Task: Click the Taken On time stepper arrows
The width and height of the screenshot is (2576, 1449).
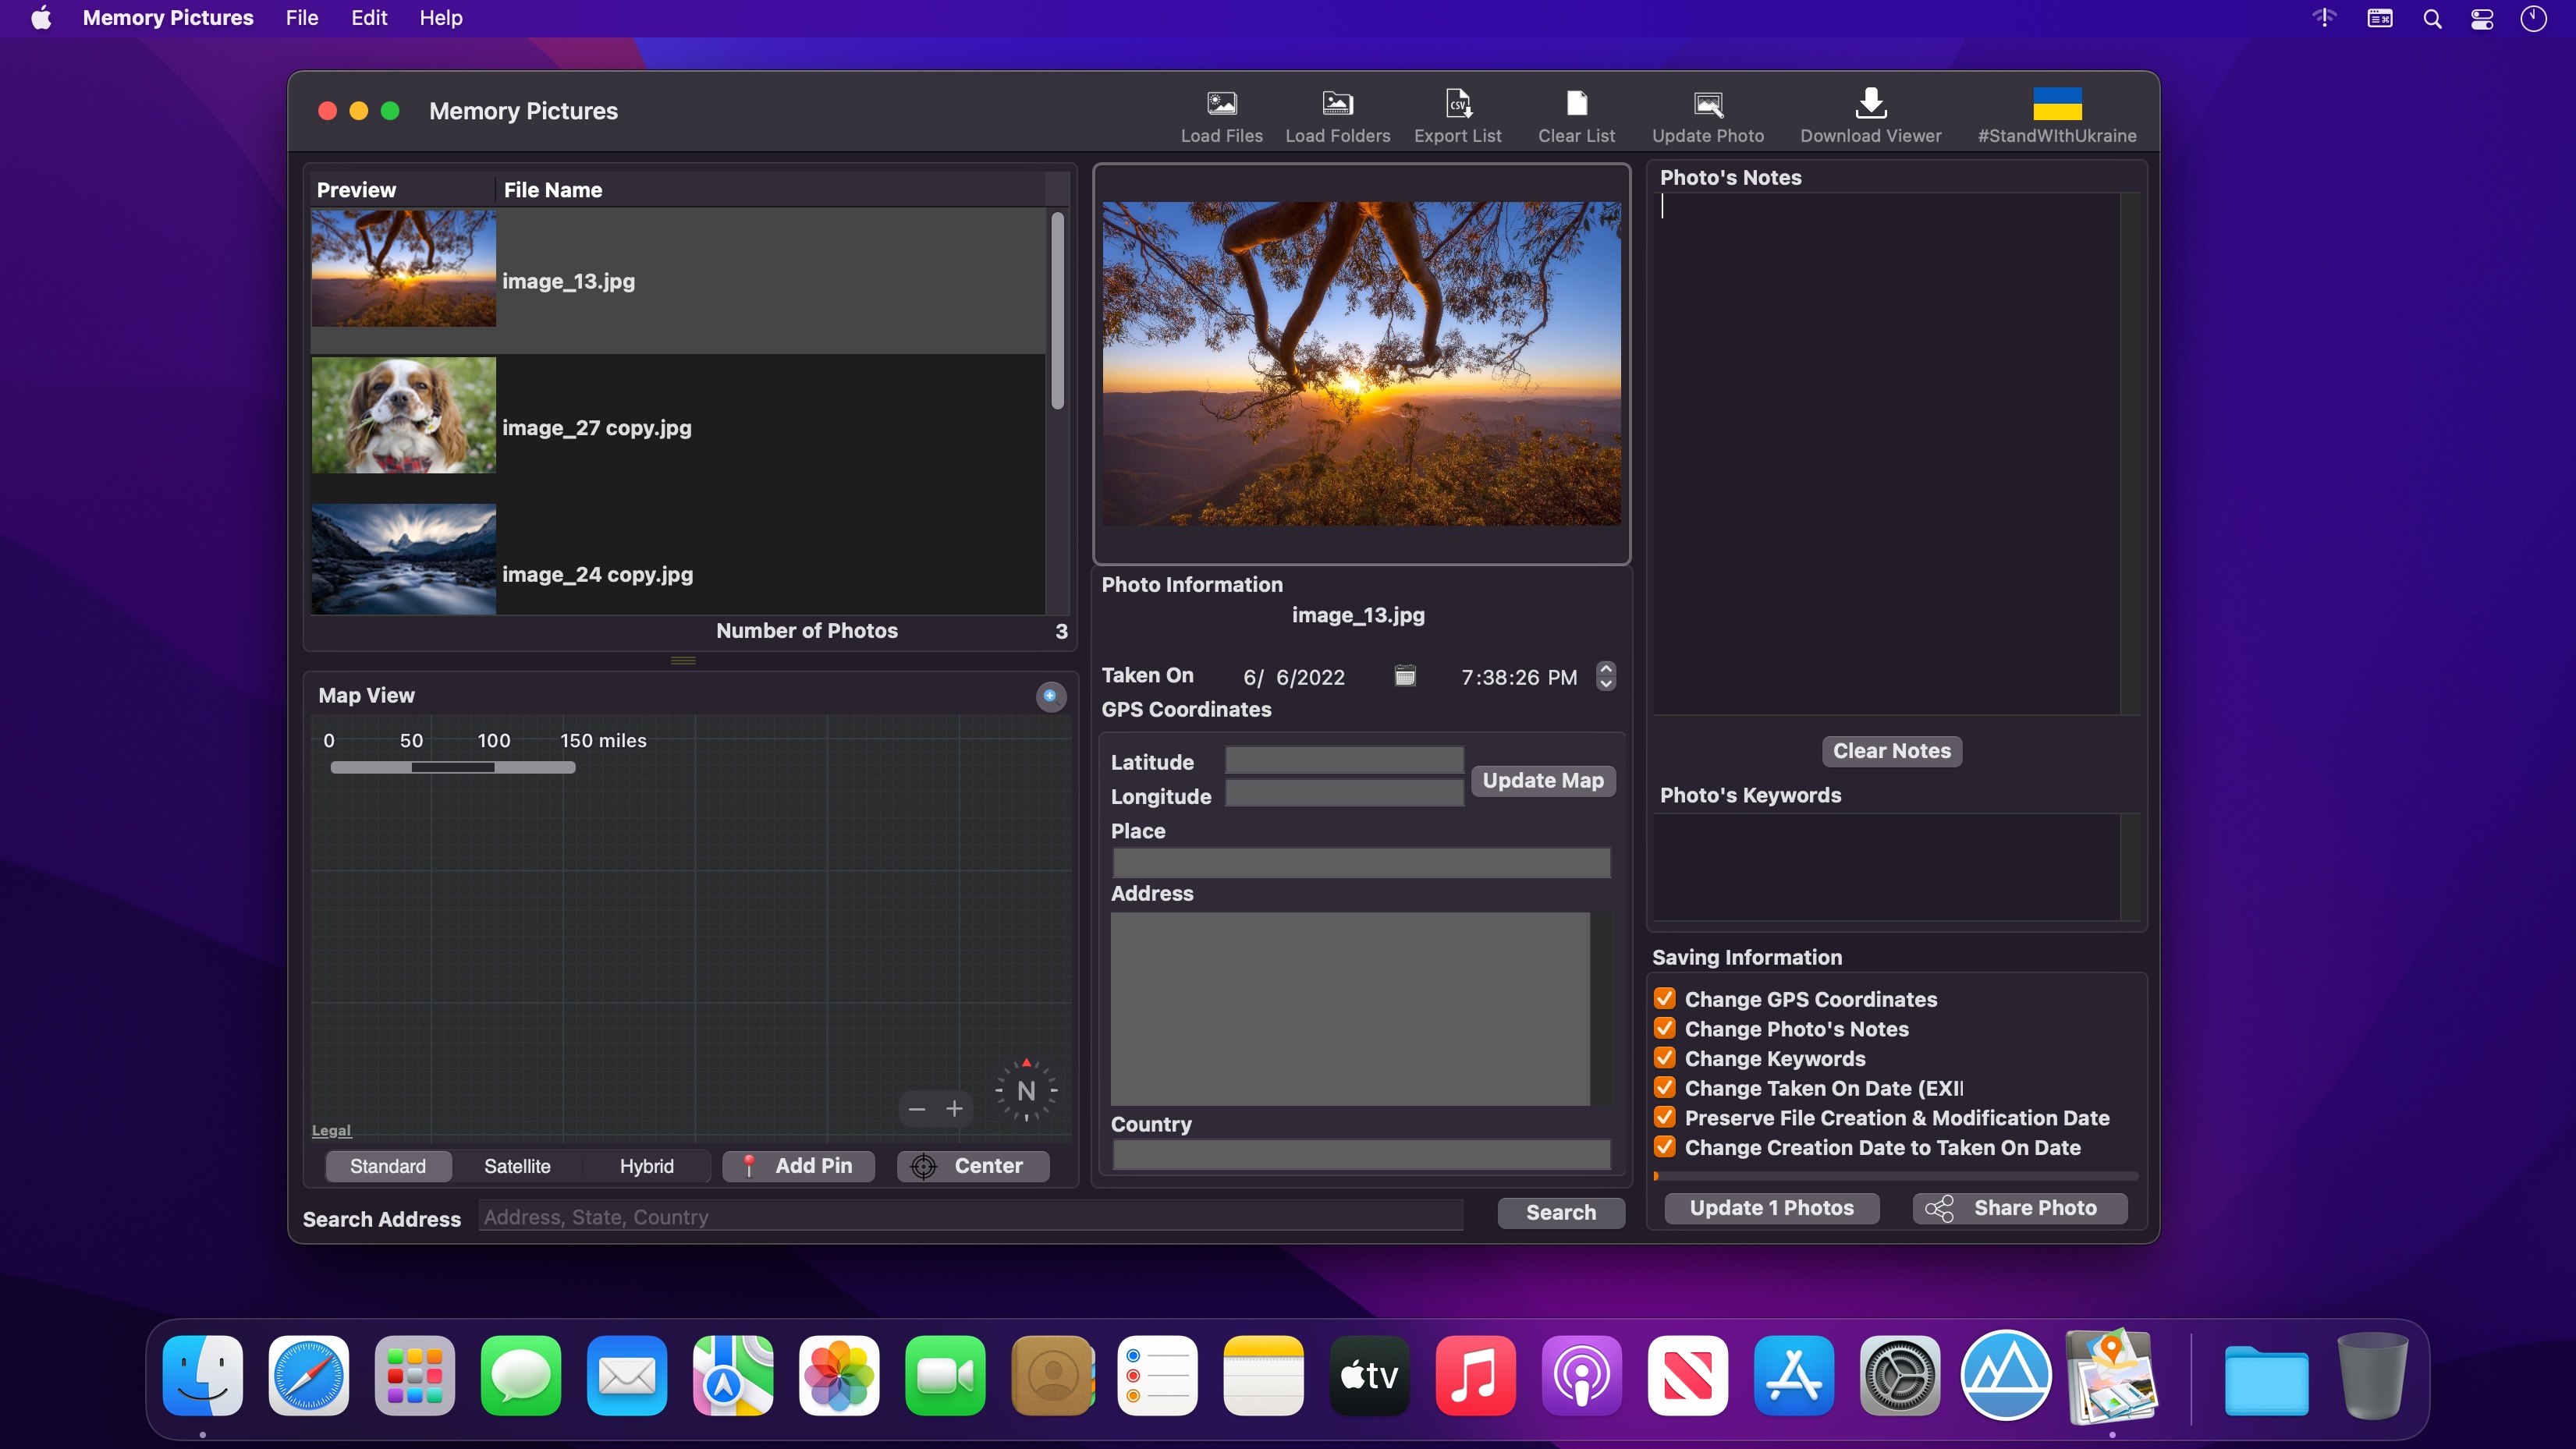Action: pyautogui.click(x=1606, y=677)
